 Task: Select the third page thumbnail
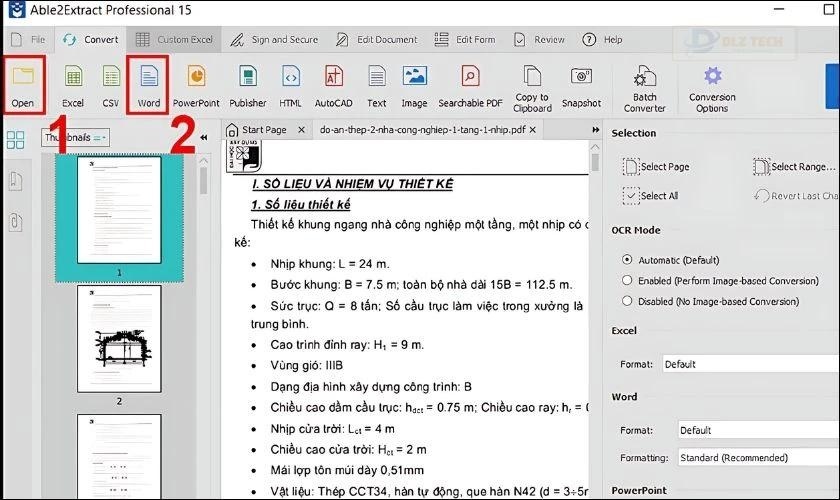click(119, 456)
